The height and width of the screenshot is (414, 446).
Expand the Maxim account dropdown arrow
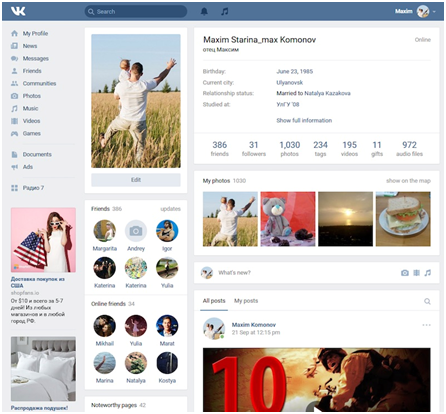coord(434,12)
